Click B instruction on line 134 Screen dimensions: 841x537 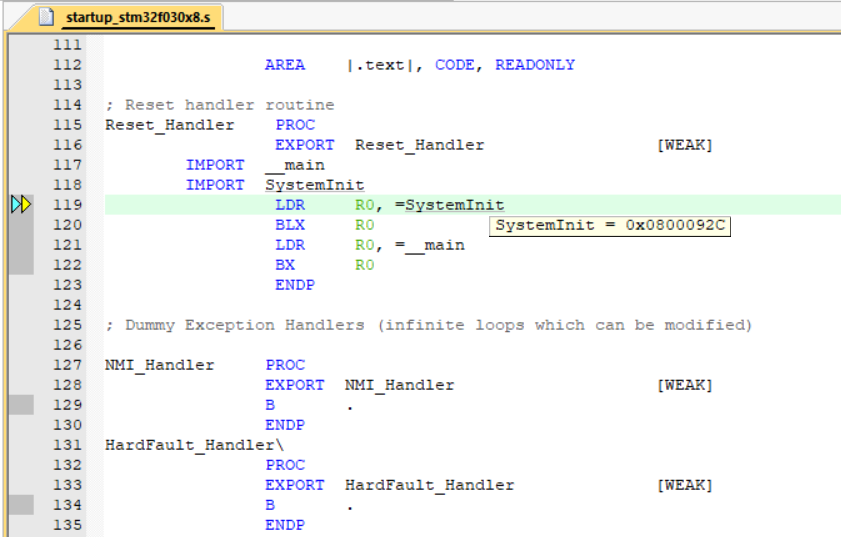(x=270, y=505)
